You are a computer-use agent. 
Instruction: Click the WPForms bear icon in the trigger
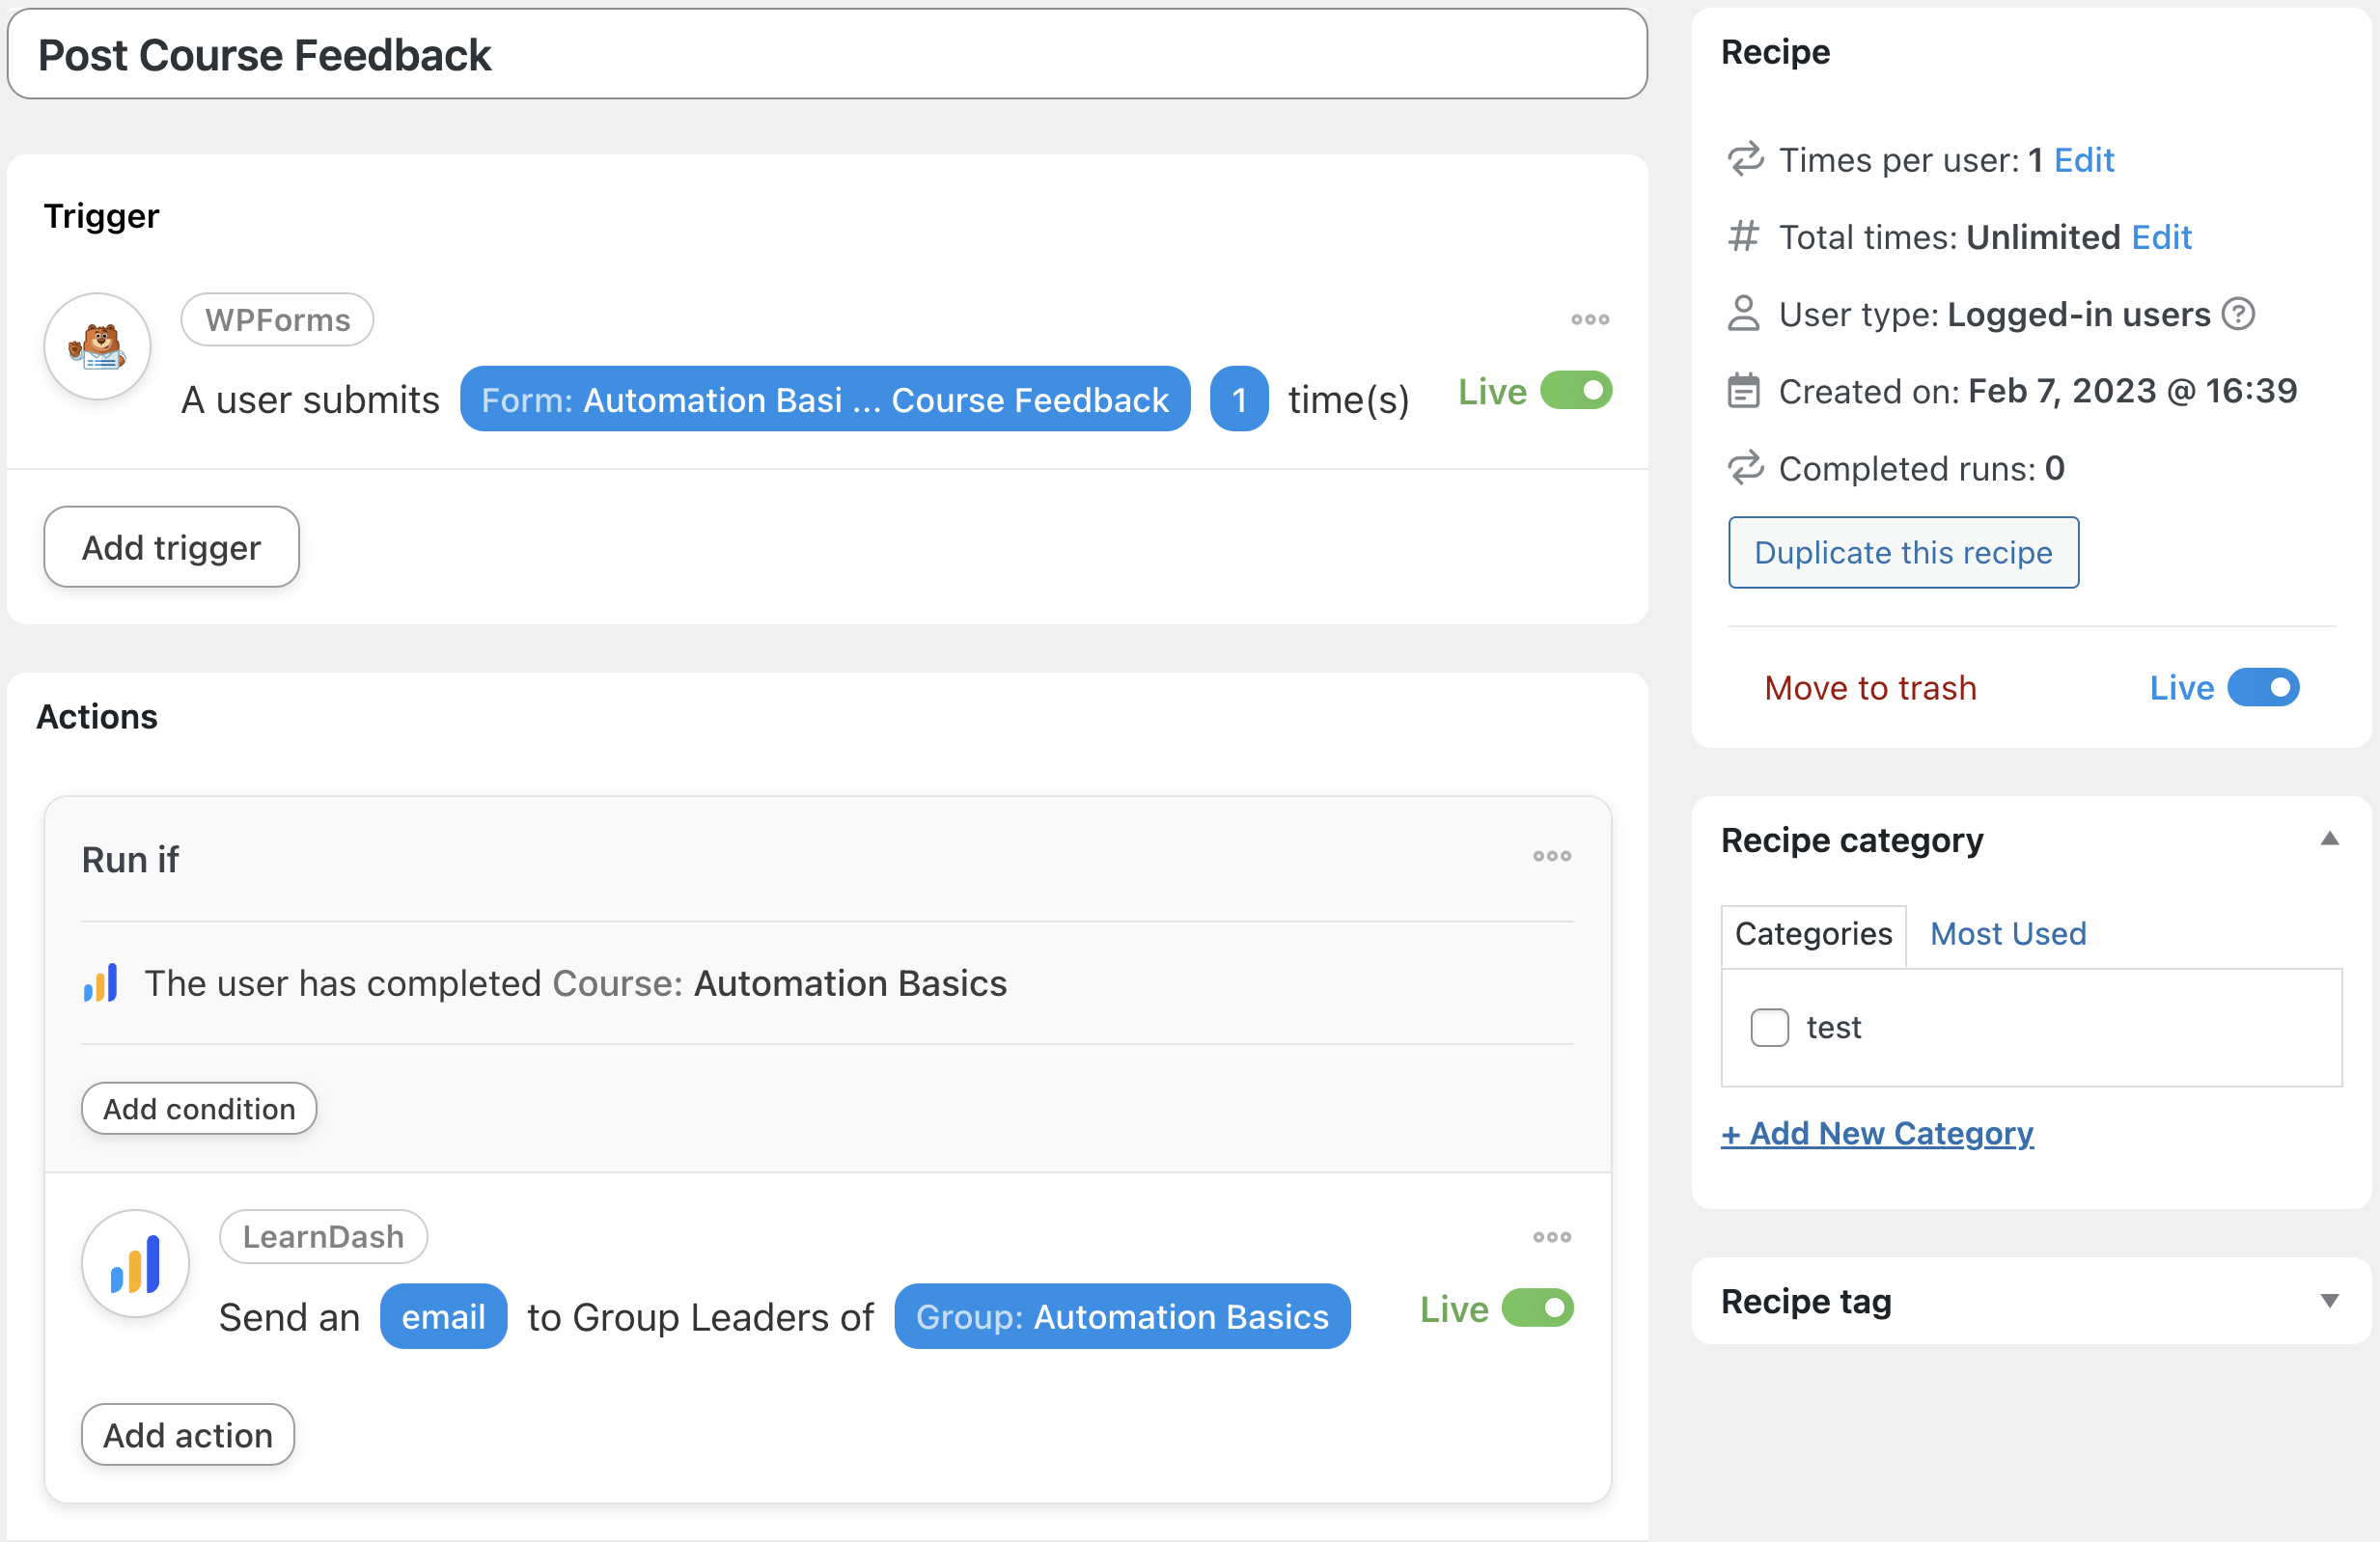coord(96,346)
